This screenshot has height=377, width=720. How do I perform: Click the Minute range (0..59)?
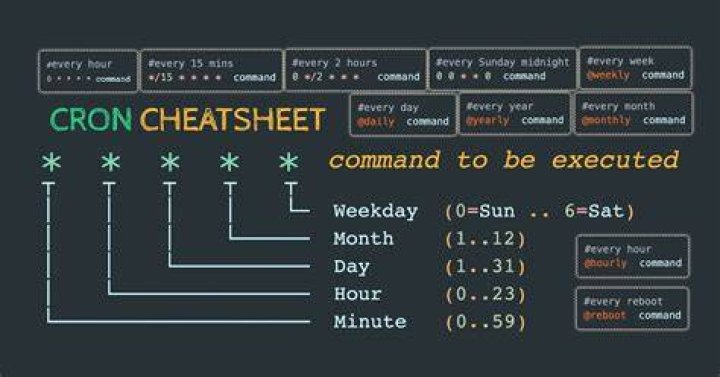(485, 322)
